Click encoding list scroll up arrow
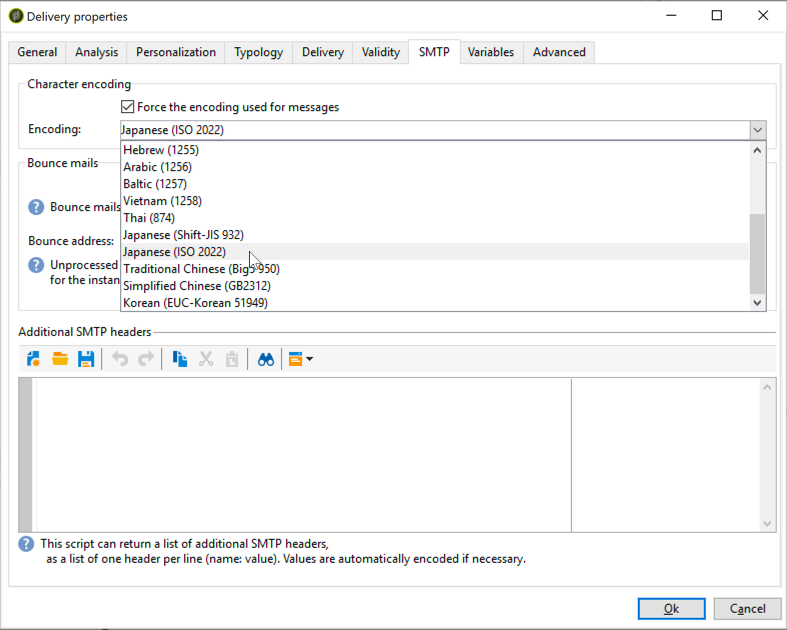This screenshot has width=787, height=630. click(x=757, y=150)
